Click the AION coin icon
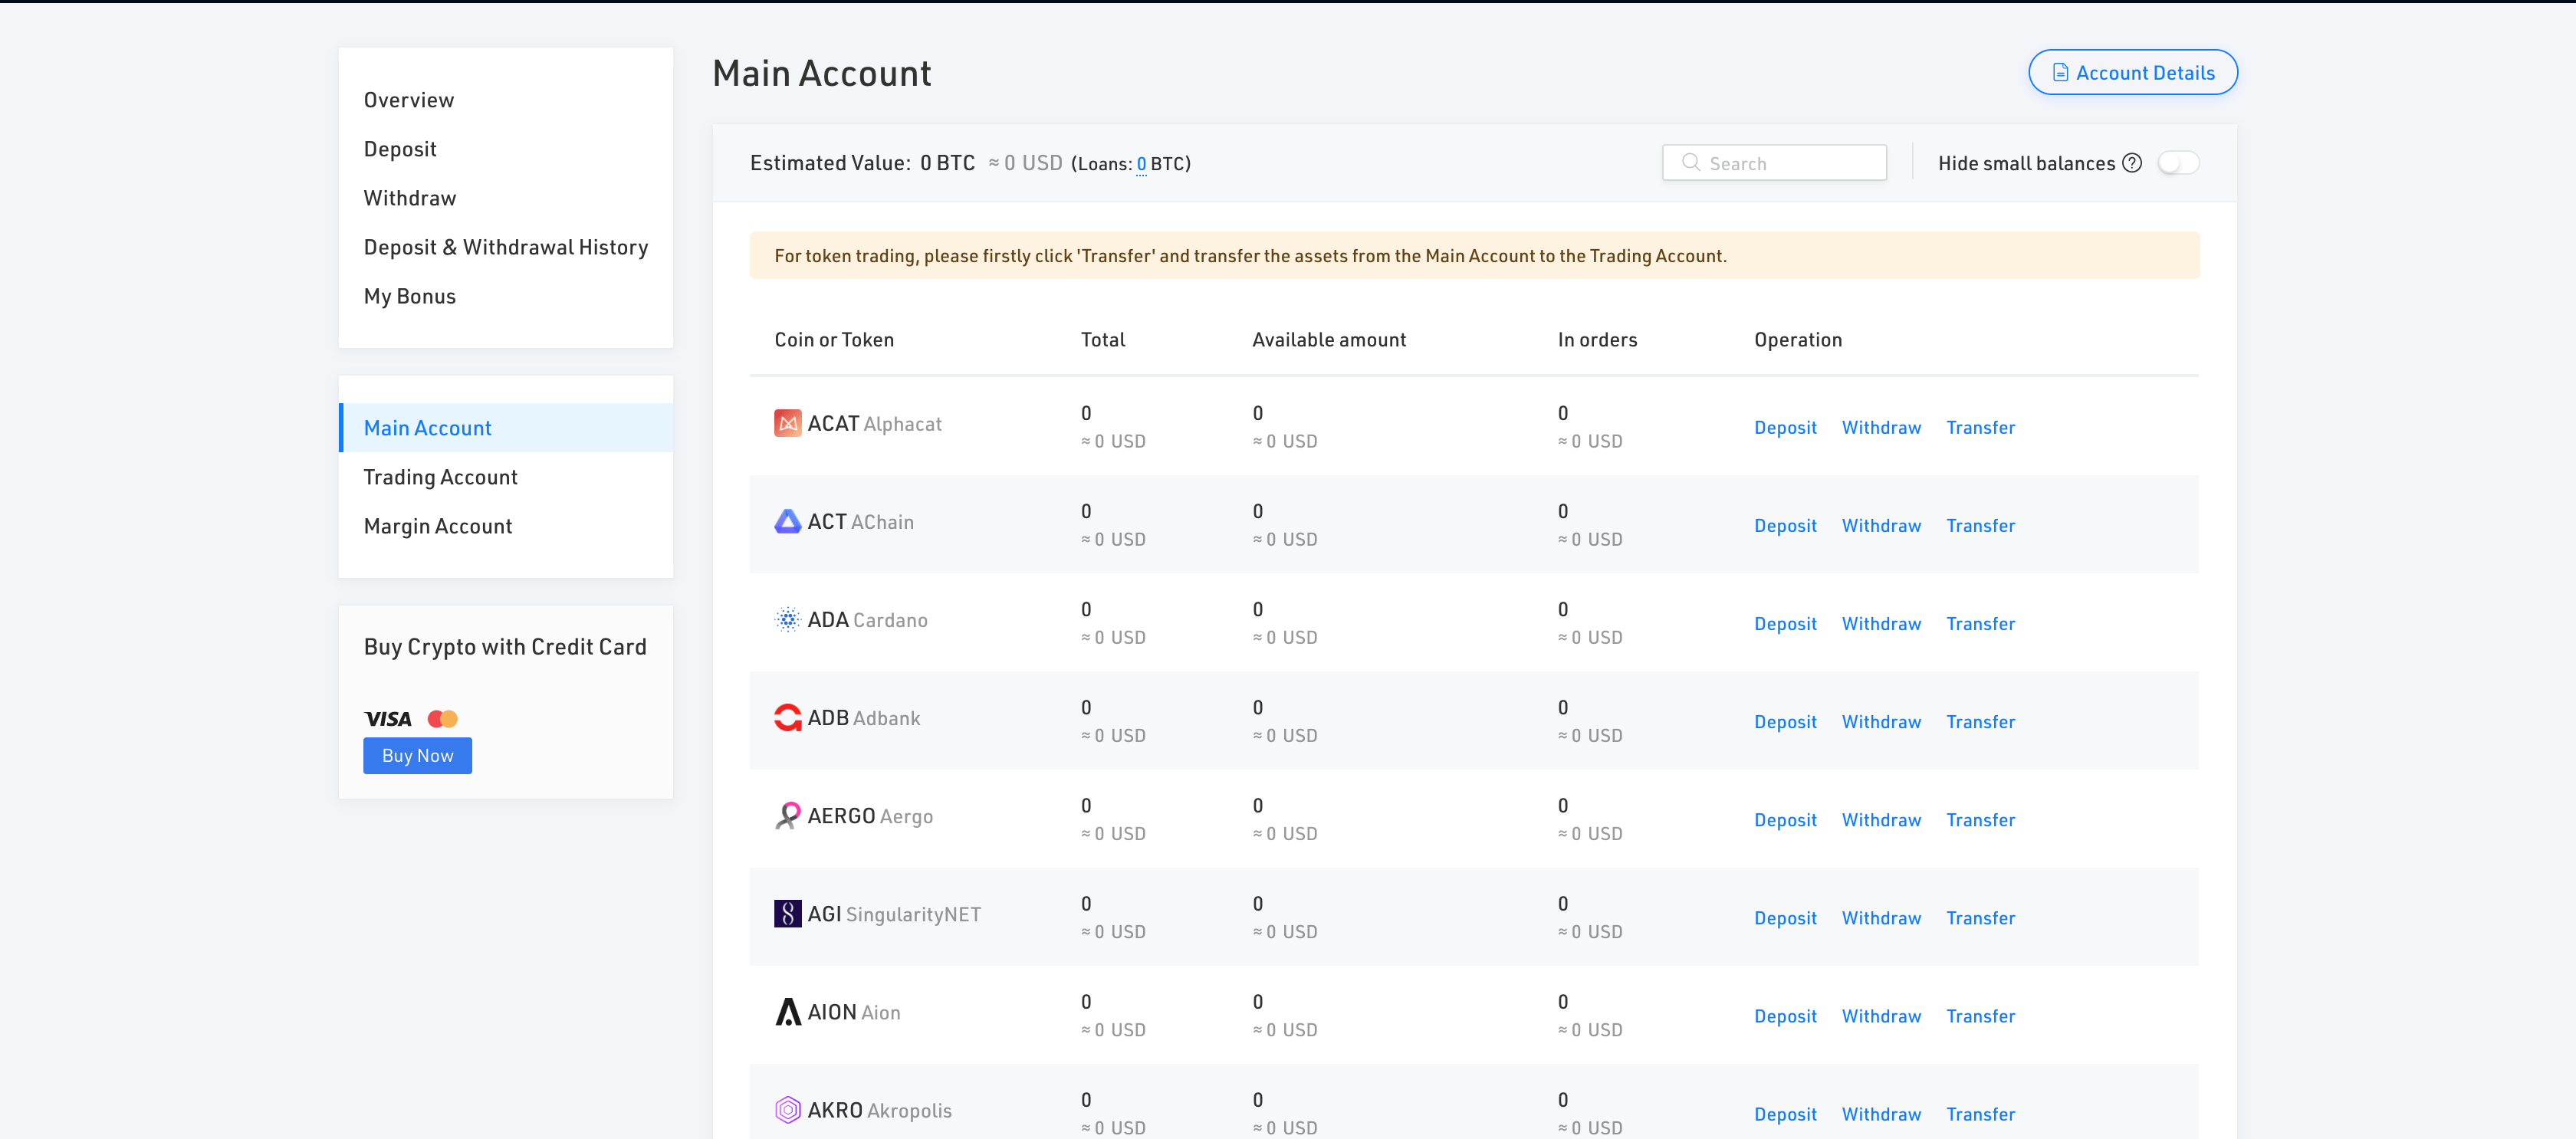2576x1139 pixels. [787, 1012]
